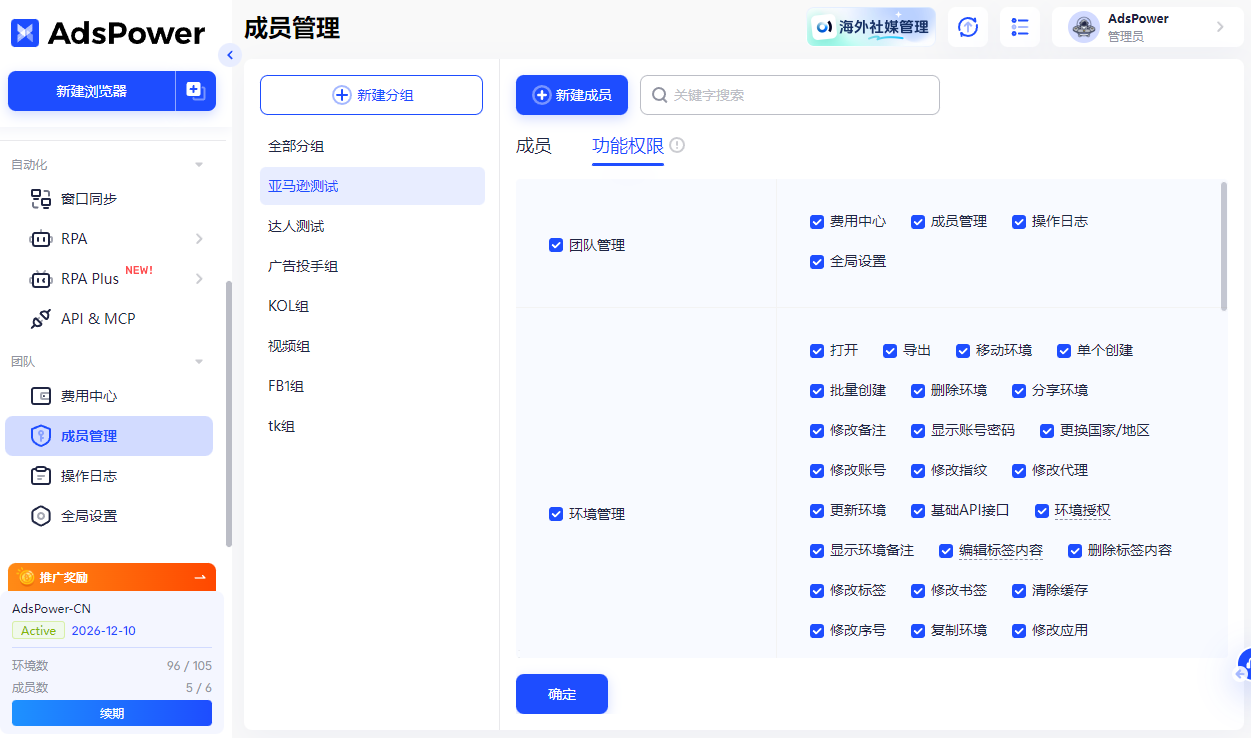Click inside the 关键字搜索 search field
This screenshot has height=738, width=1251.
click(x=789, y=94)
